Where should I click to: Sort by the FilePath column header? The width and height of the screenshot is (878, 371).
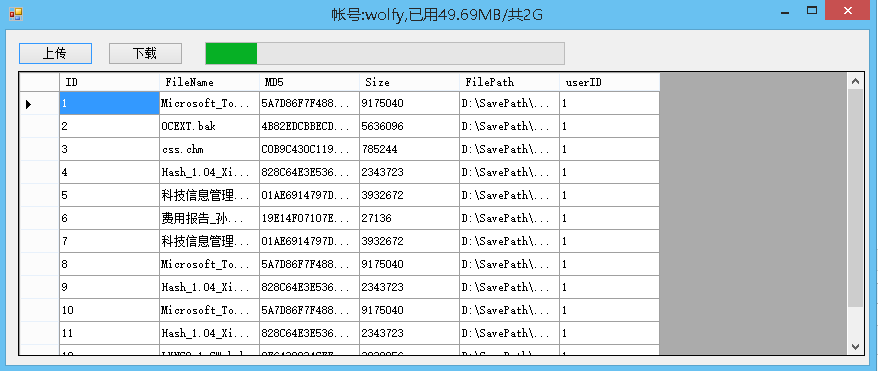click(x=510, y=82)
